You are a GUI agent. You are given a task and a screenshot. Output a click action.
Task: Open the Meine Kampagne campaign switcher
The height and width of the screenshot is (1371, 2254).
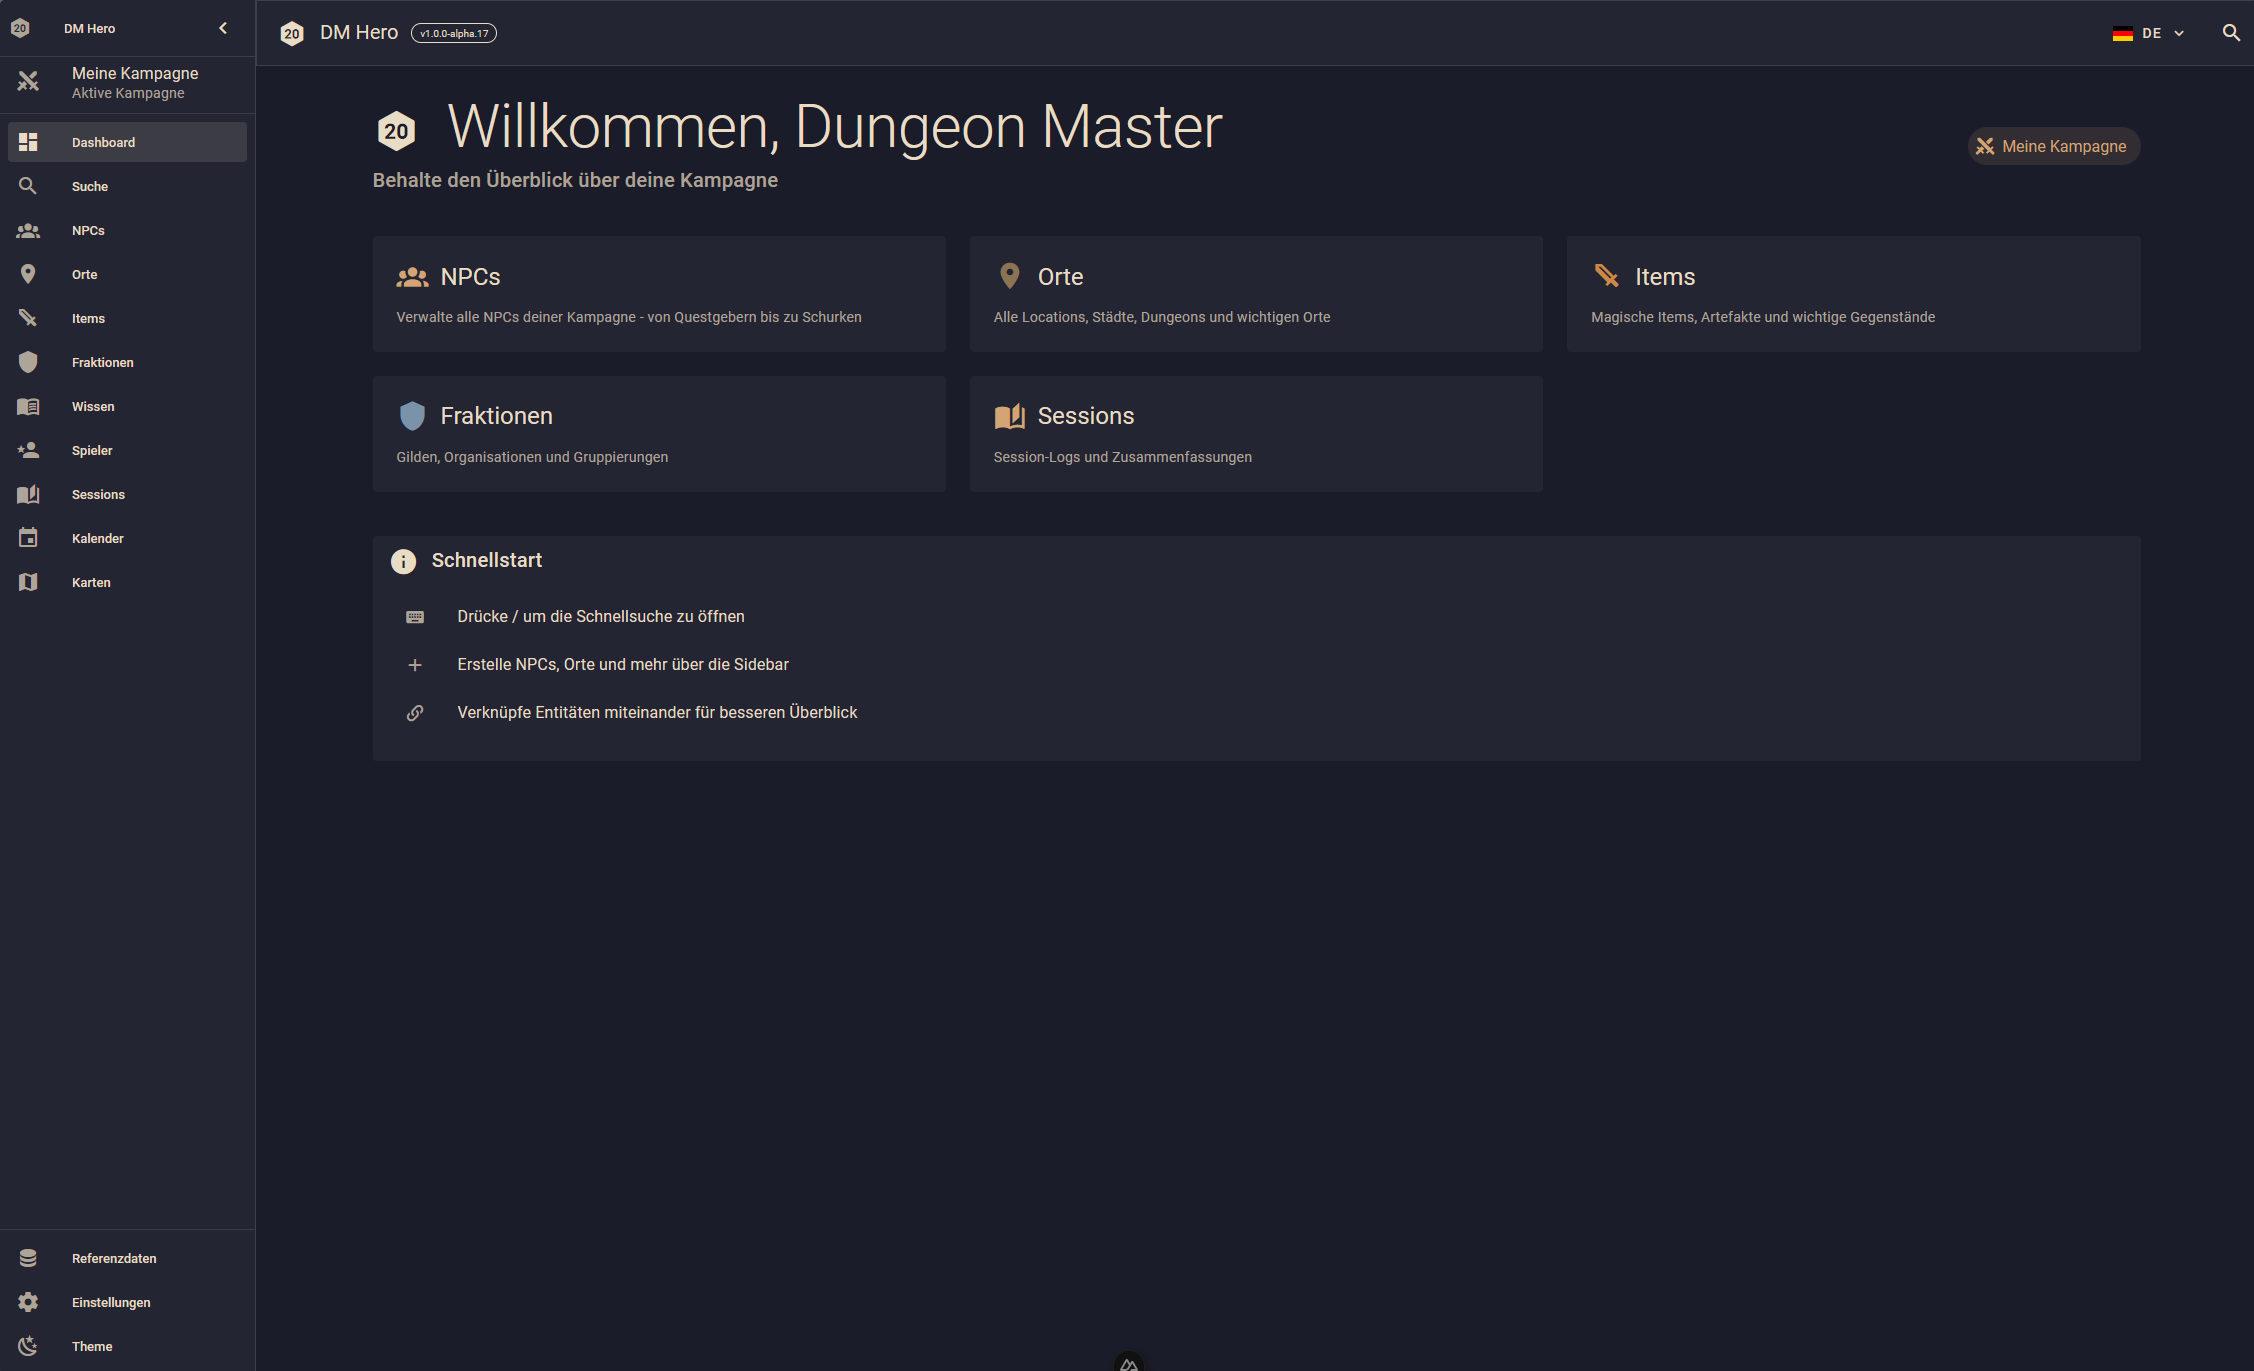coord(127,82)
